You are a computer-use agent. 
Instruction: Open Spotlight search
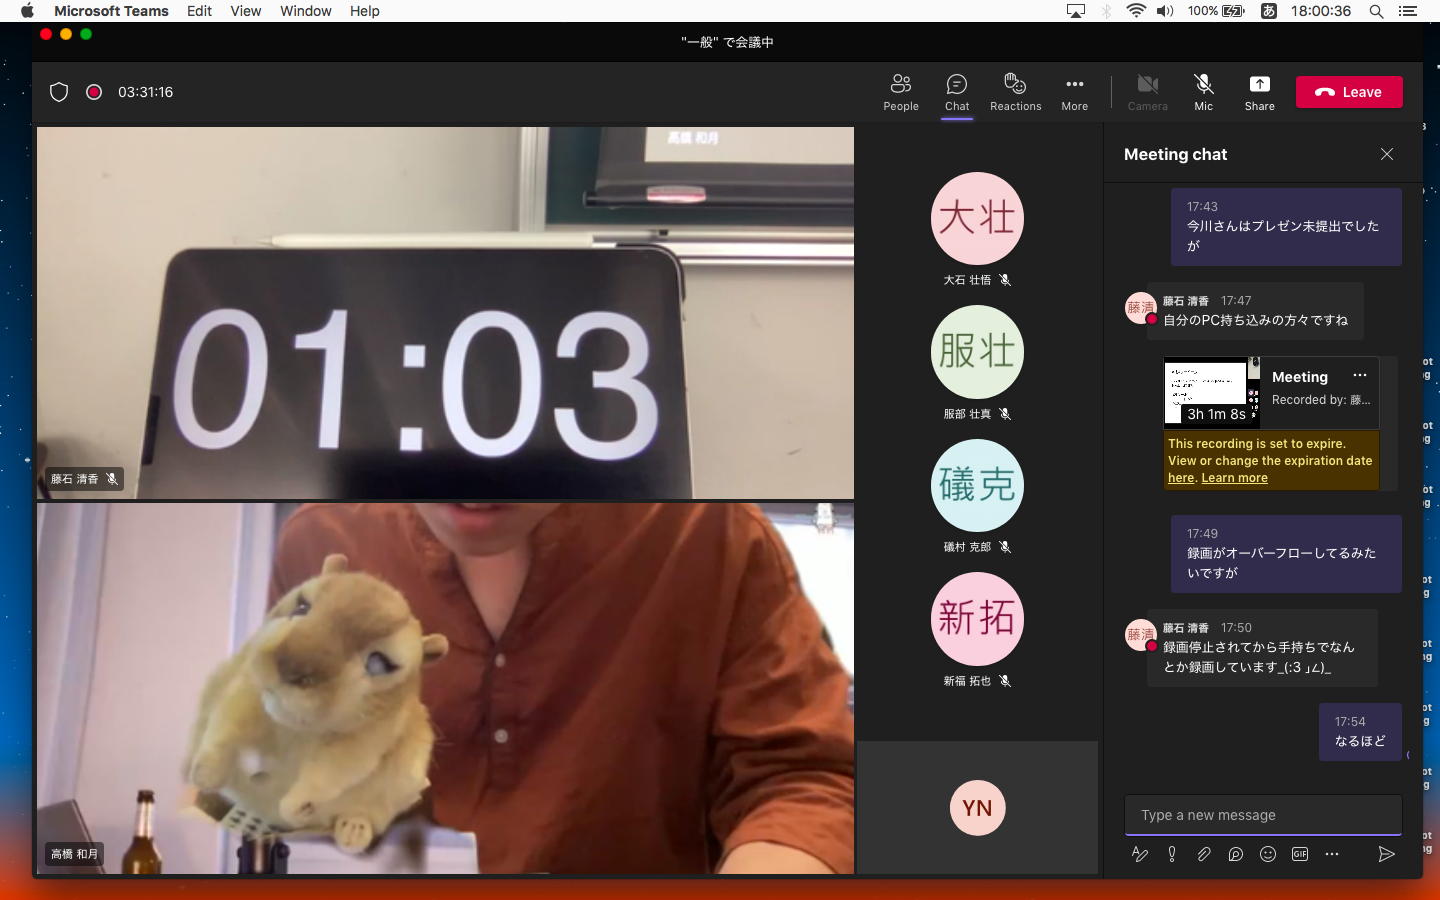(x=1376, y=11)
